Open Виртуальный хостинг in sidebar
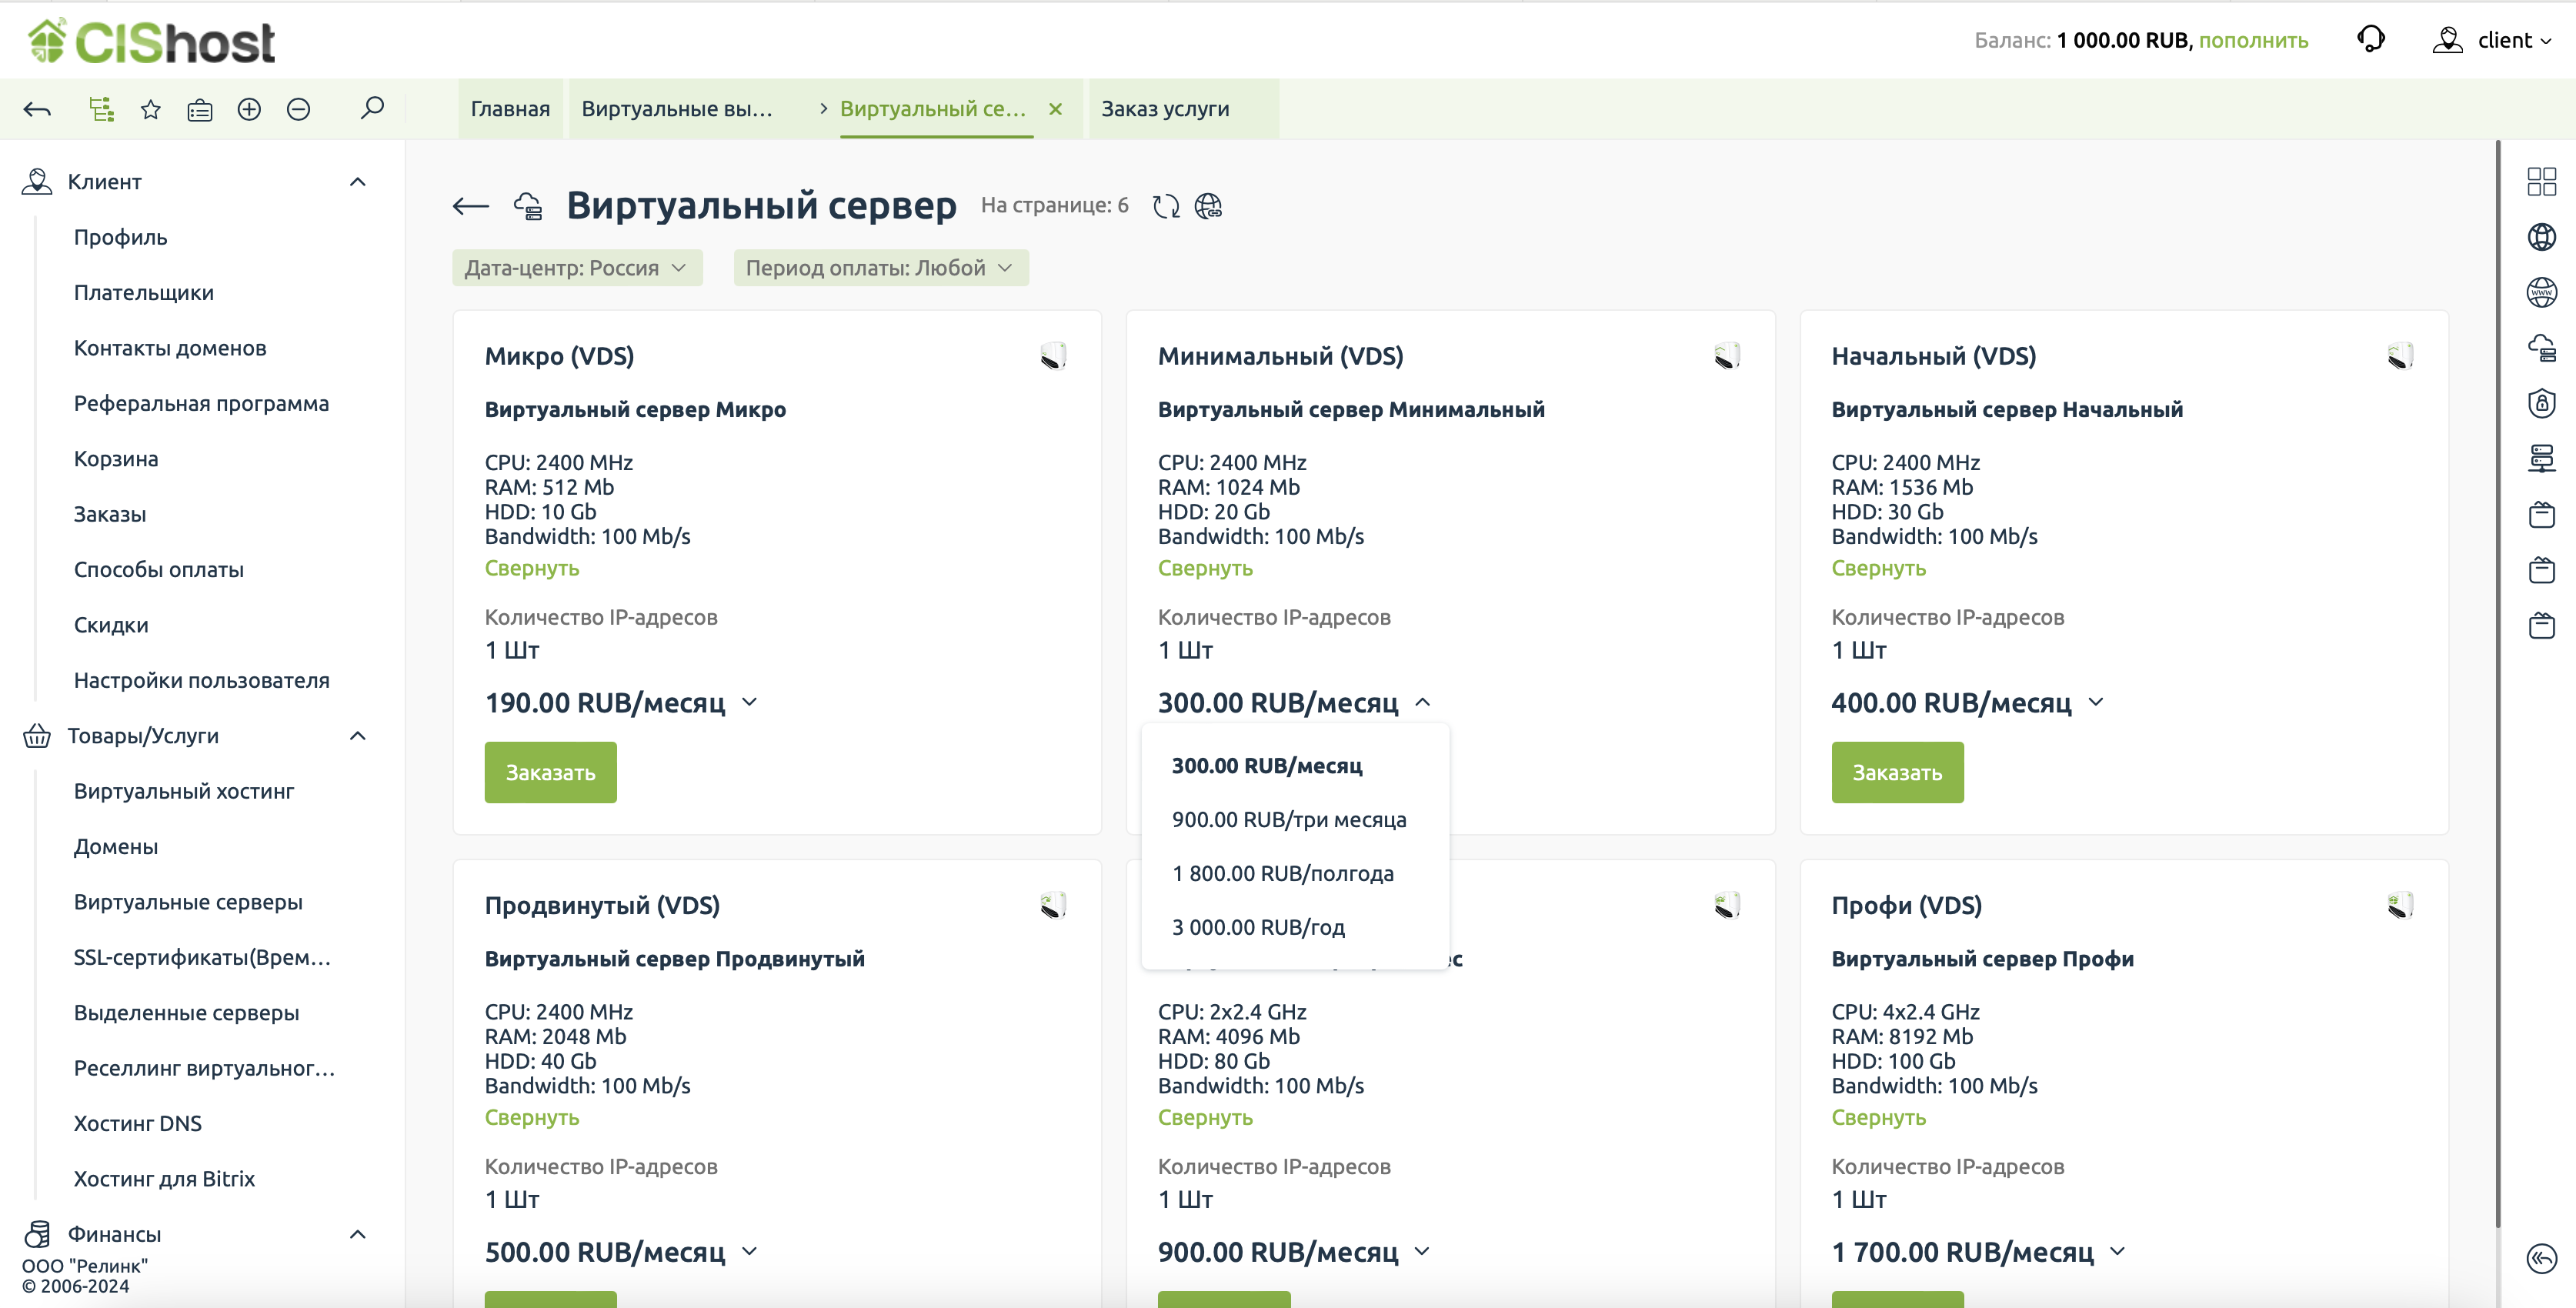This screenshot has height=1308, width=2576. (184, 791)
